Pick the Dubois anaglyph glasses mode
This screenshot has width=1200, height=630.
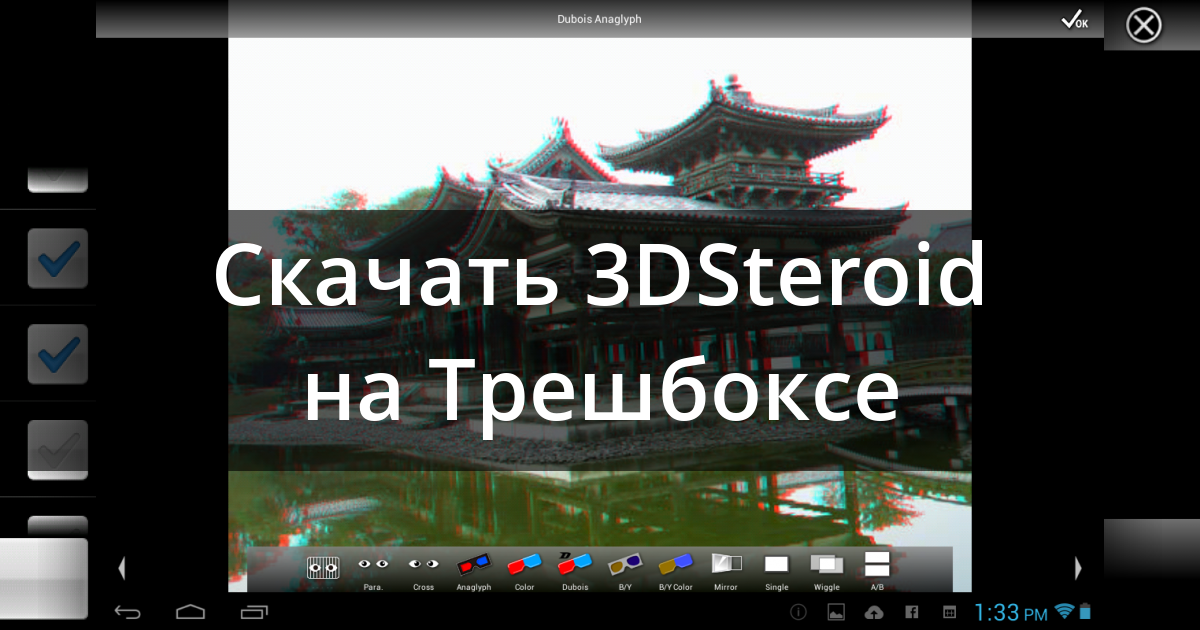575,572
